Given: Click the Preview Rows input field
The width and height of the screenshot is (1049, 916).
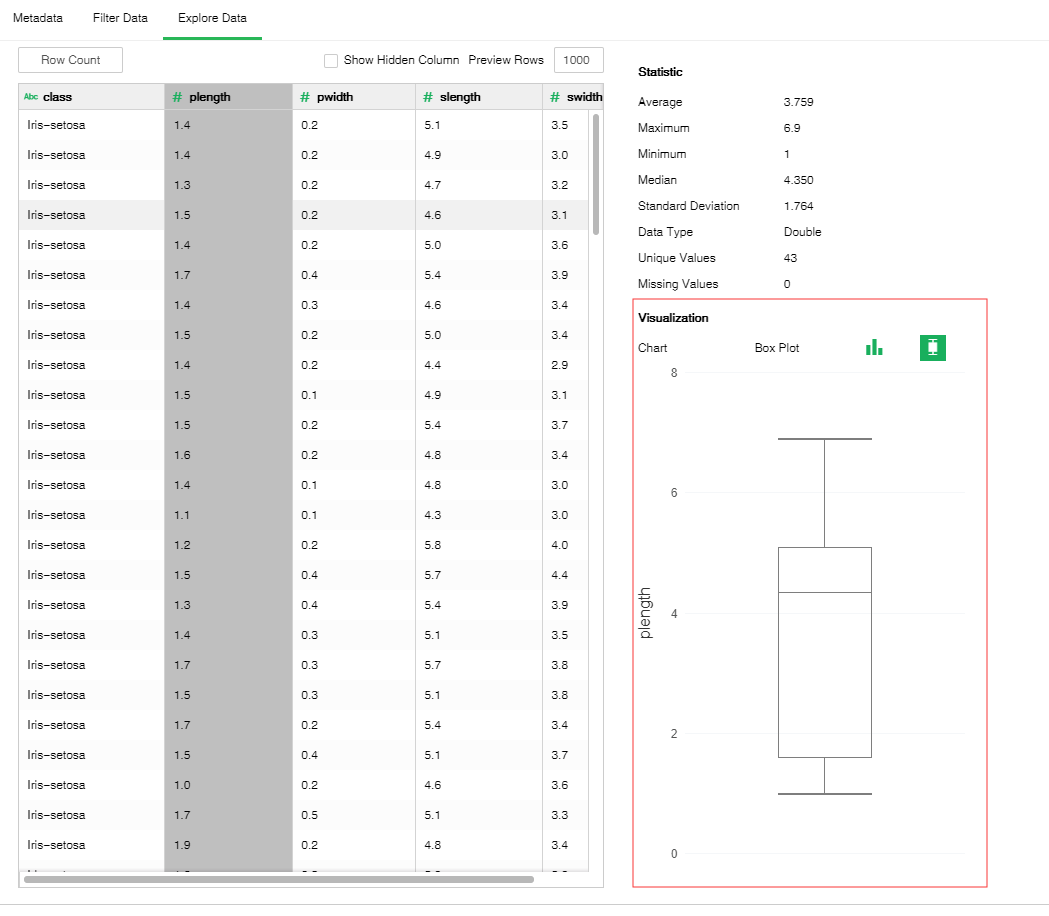Looking at the screenshot, I should coord(578,60).
